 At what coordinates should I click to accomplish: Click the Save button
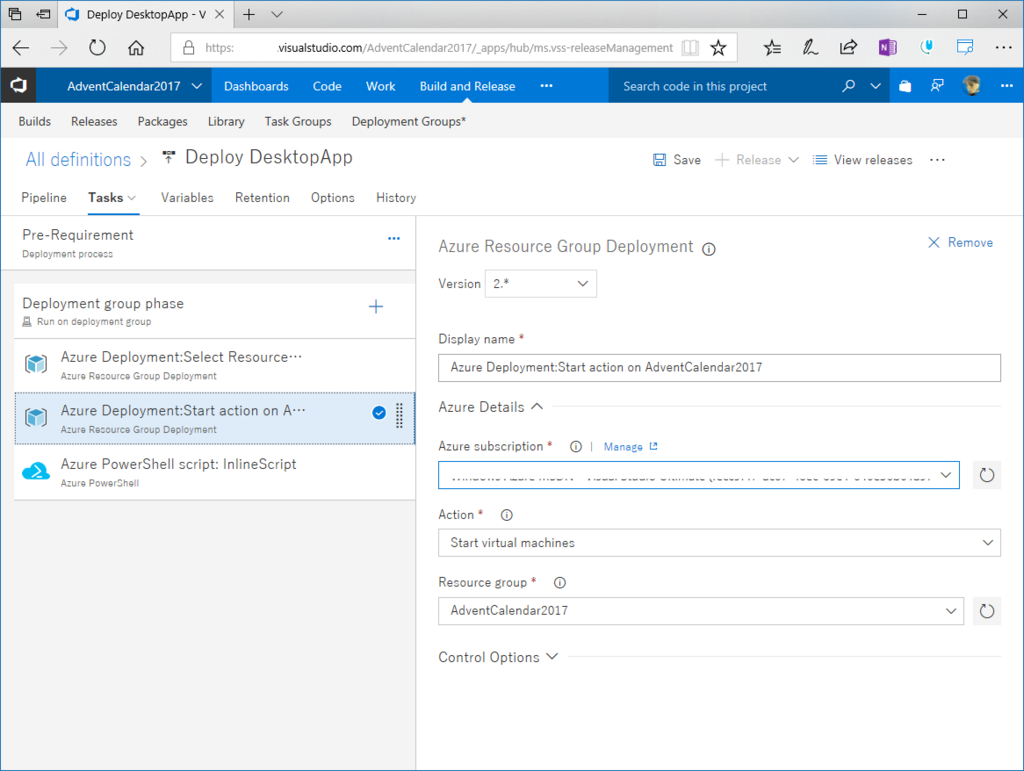coord(676,160)
